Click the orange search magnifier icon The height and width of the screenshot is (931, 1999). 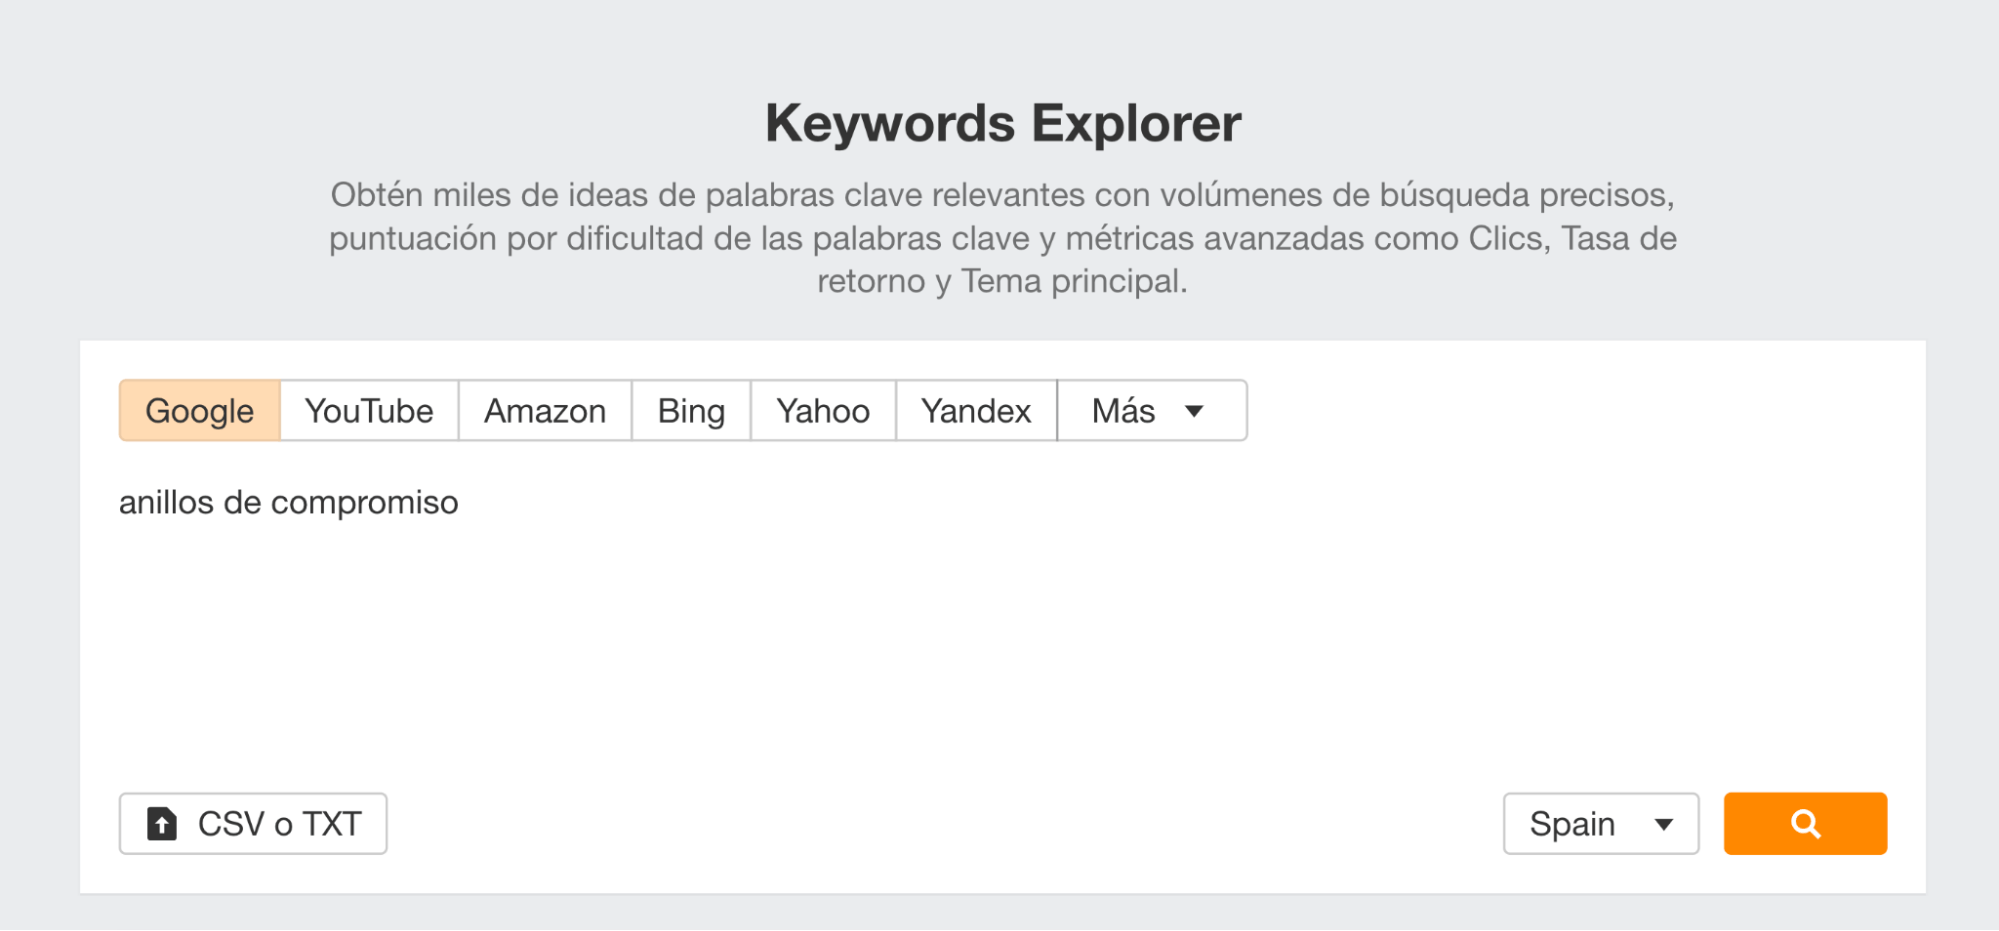(x=1804, y=823)
